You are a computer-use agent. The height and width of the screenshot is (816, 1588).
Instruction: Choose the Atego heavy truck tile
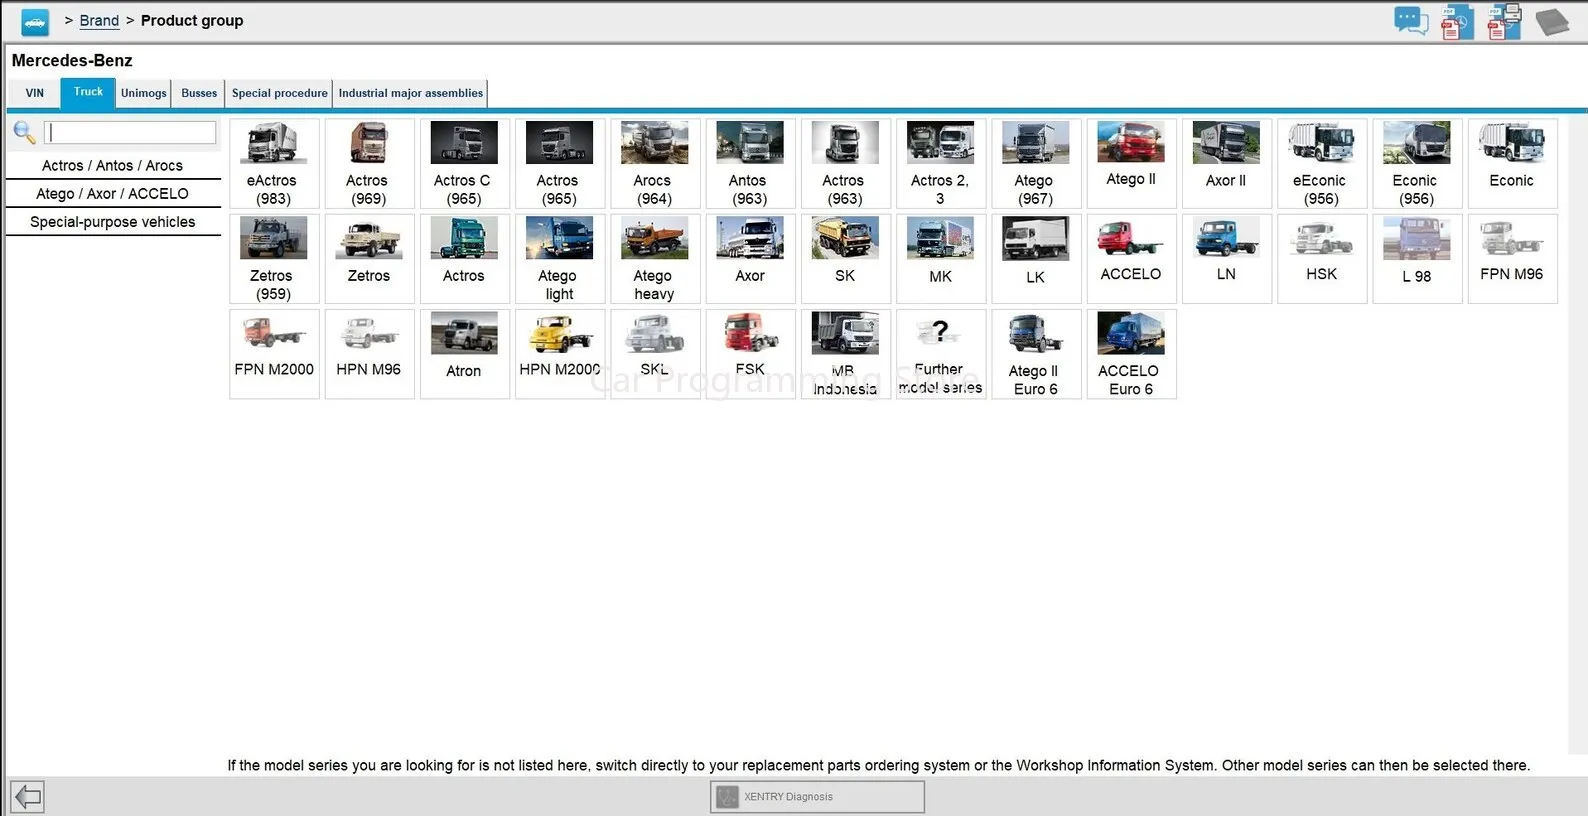[x=655, y=258]
